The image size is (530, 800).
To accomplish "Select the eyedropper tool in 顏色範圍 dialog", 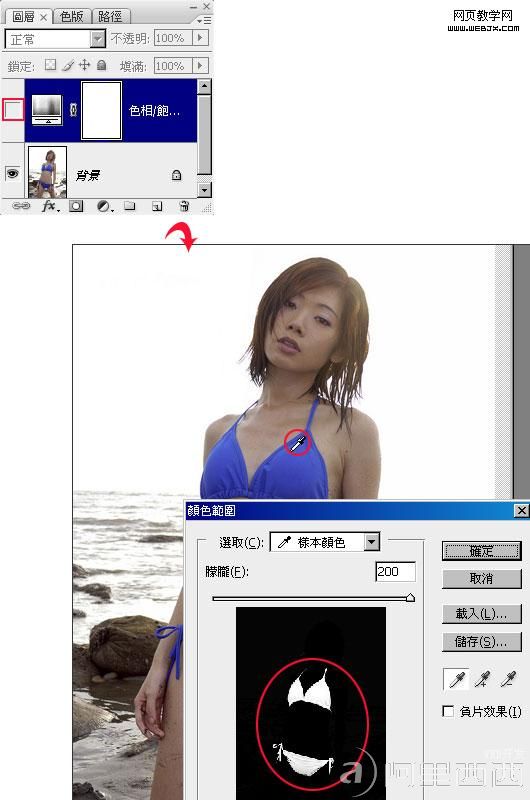I will click(x=457, y=679).
